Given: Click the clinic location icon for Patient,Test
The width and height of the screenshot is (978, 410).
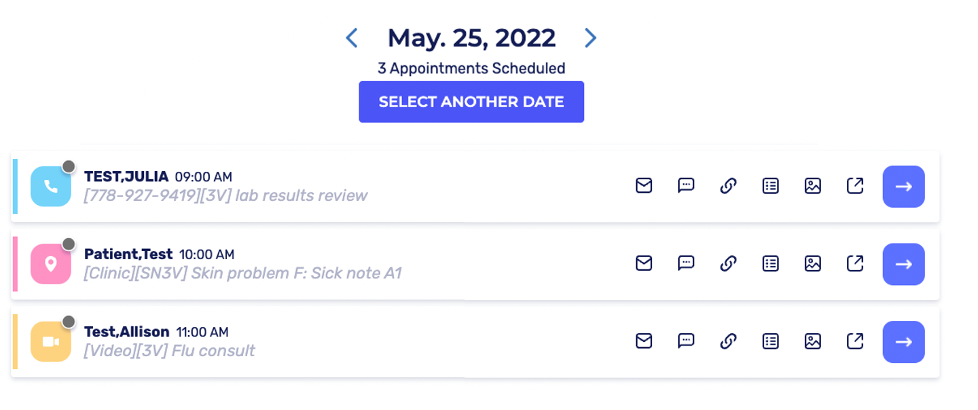Looking at the screenshot, I should [51, 264].
